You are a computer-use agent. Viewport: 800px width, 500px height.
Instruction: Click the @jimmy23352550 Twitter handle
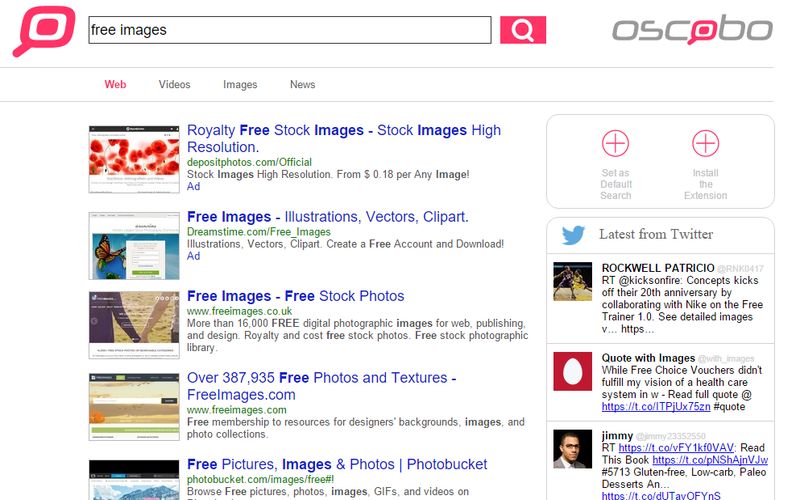[x=670, y=436]
